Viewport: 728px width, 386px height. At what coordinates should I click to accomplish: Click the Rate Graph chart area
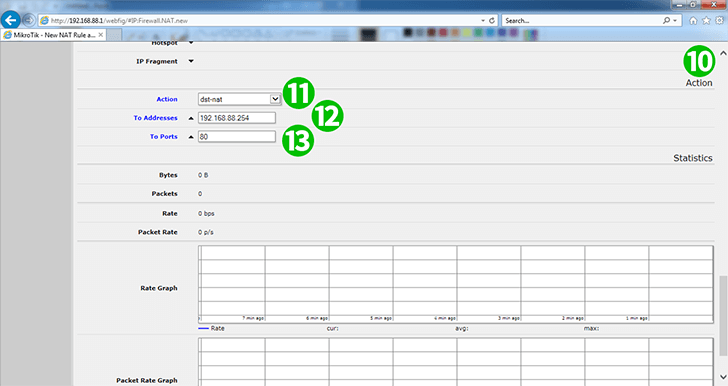456,284
